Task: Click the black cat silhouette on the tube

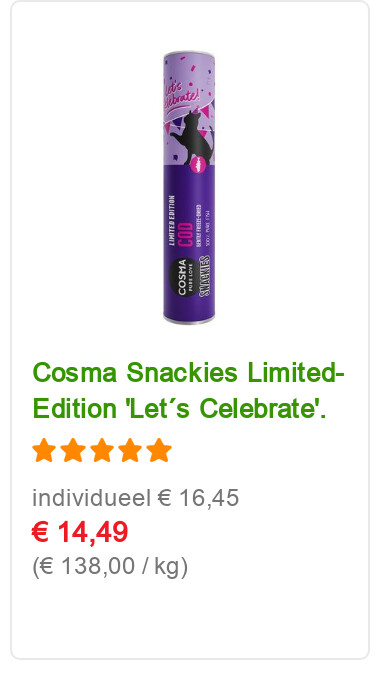Action: (191, 138)
